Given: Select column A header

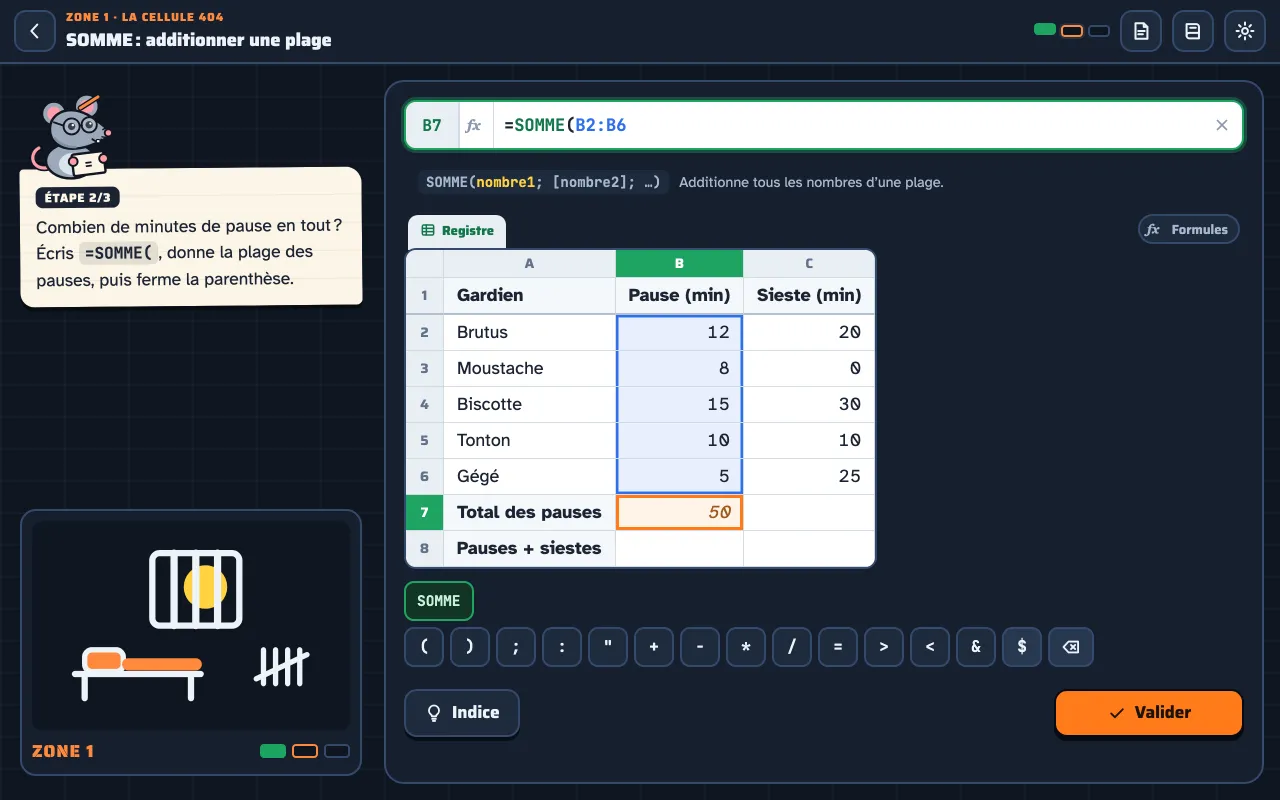Looking at the screenshot, I should coord(529,264).
